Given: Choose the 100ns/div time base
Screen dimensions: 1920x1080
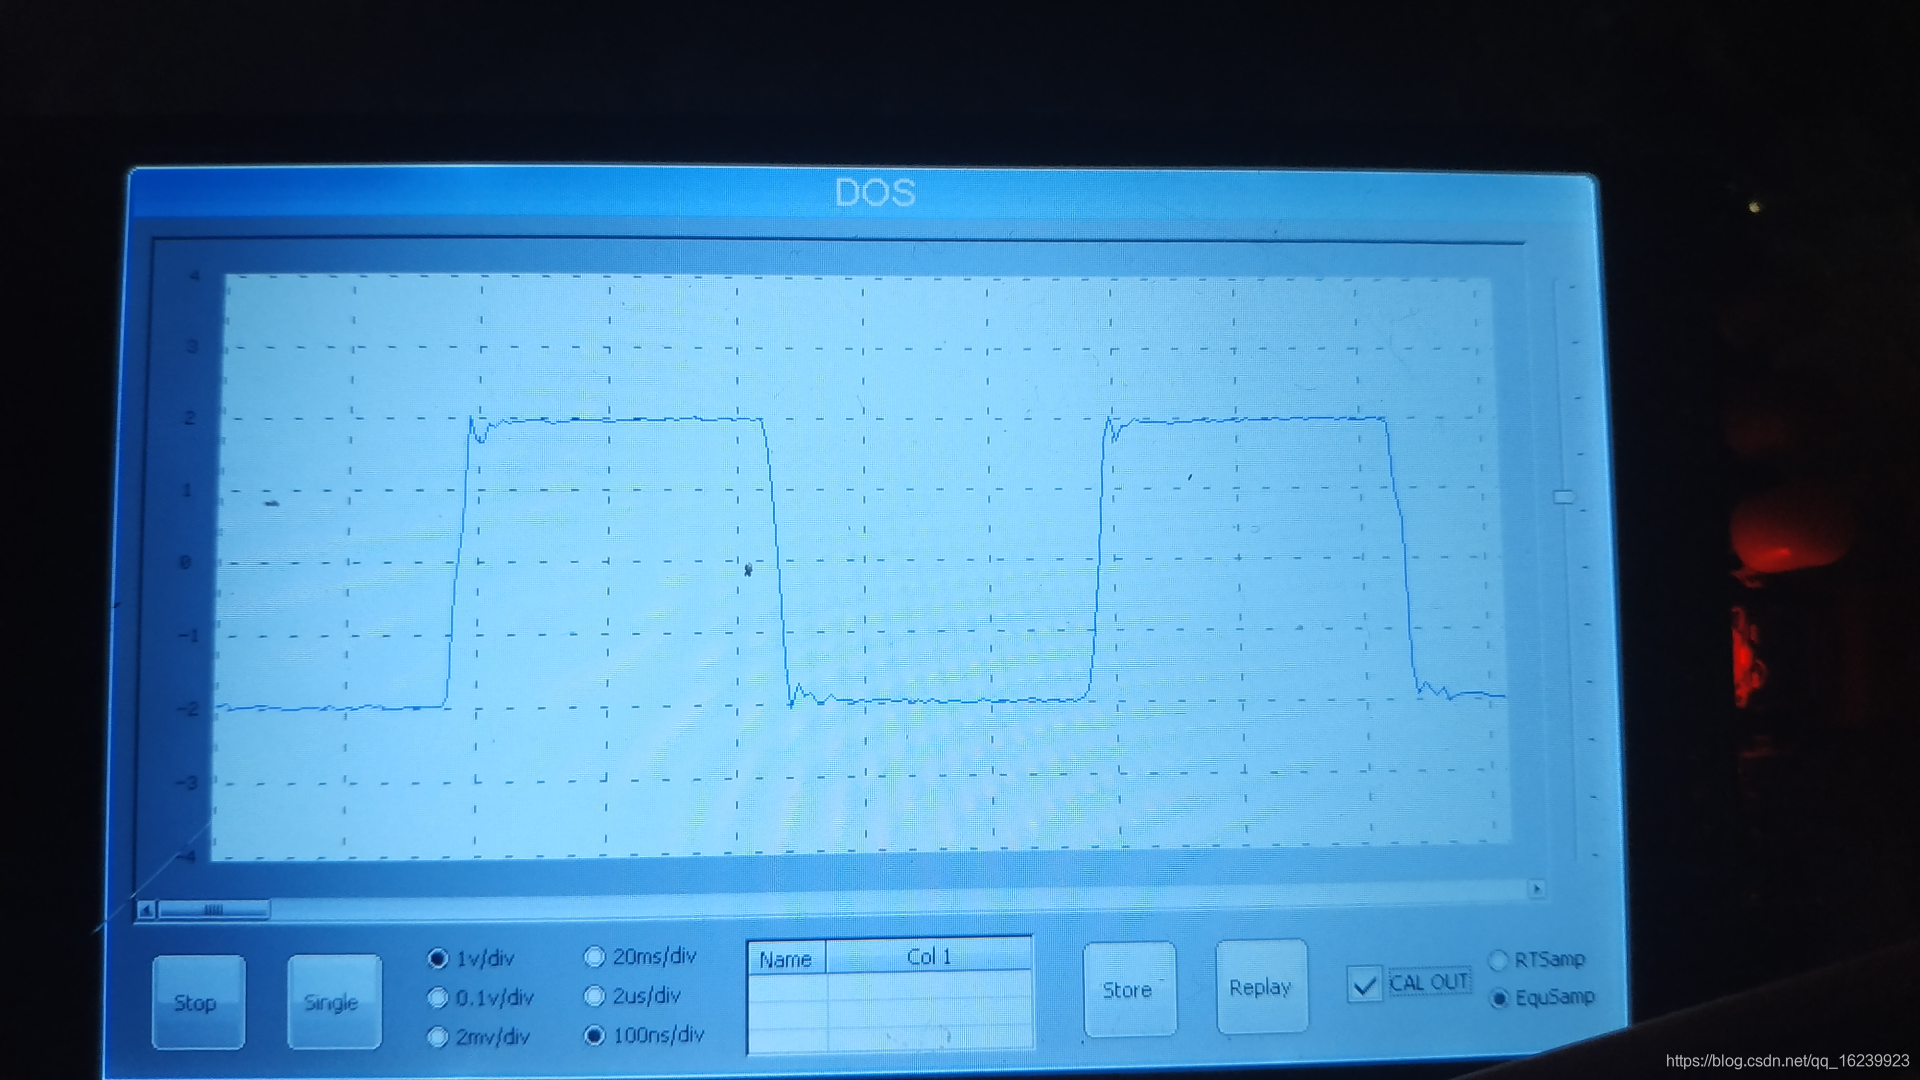Looking at the screenshot, I should point(595,1035).
